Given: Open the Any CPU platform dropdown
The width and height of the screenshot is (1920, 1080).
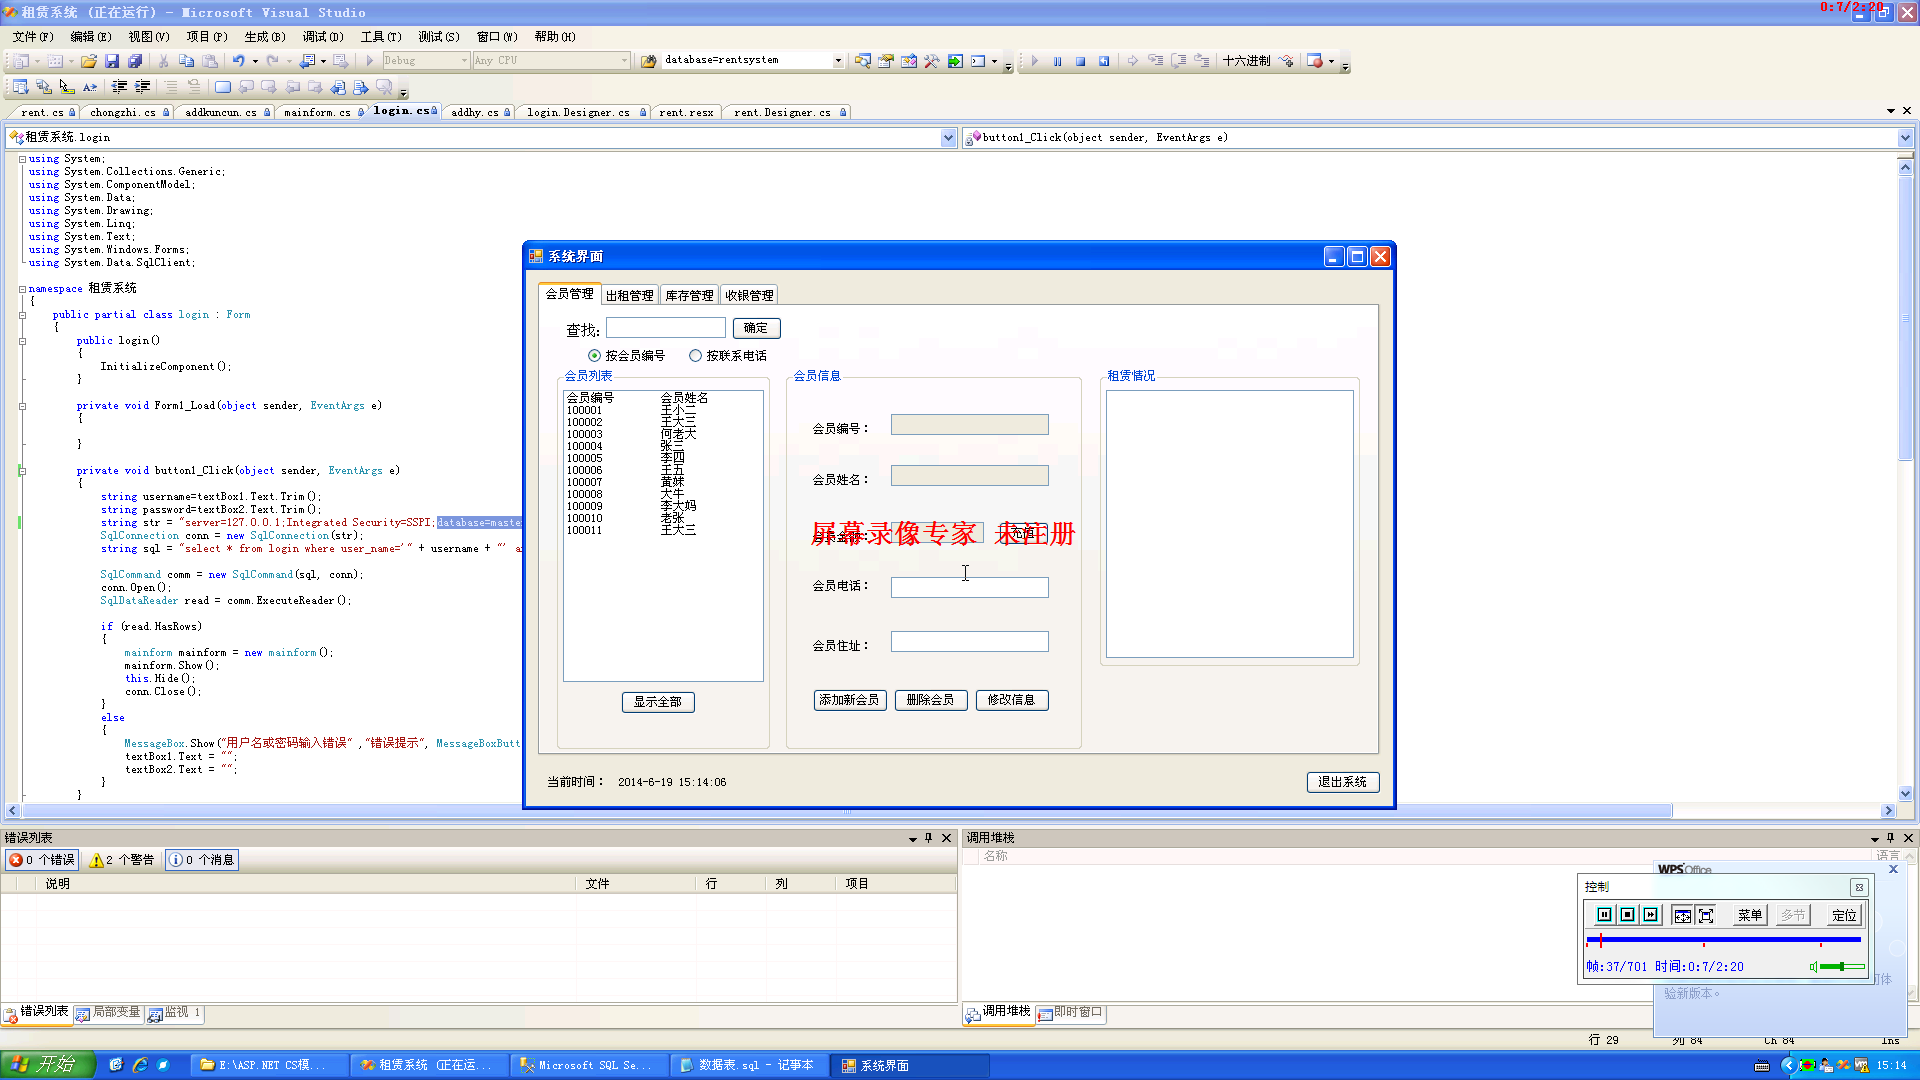Looking at the screenshot, I should point(624,61).
